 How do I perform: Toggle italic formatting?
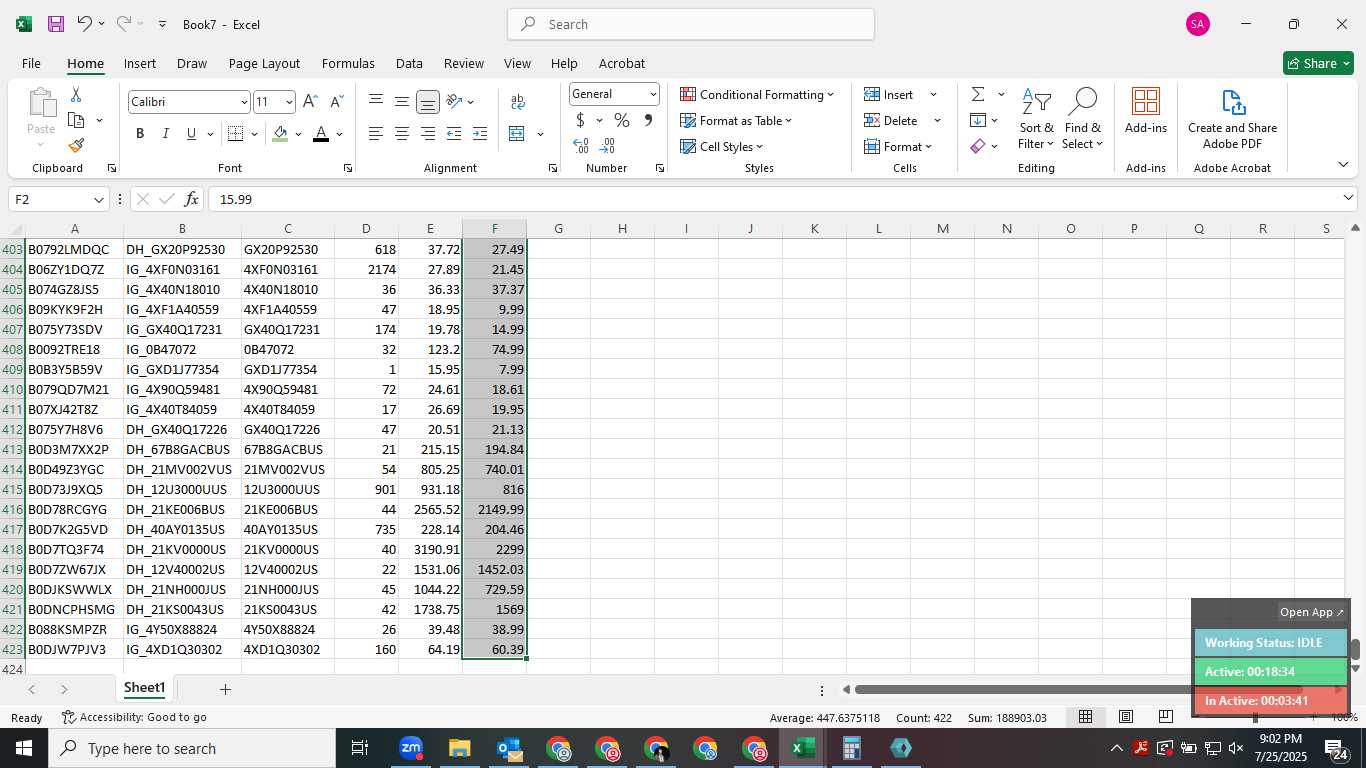[165, 134]
